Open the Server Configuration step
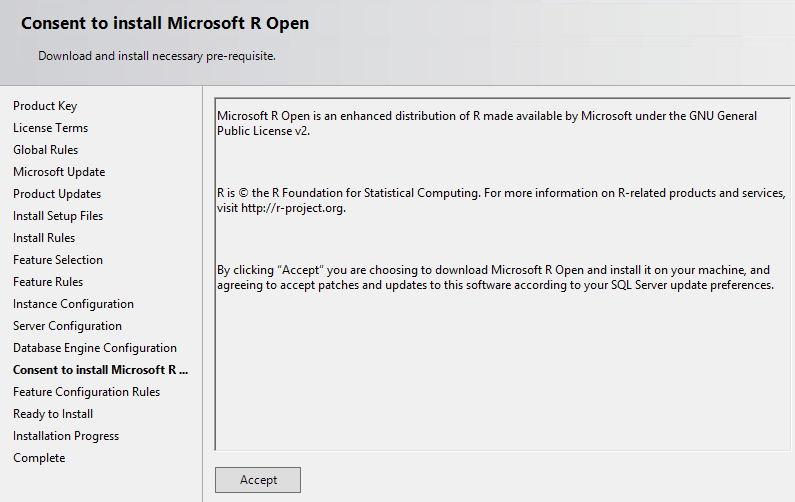Viewport: 795px width, 502px height. (x=67, y=326)
